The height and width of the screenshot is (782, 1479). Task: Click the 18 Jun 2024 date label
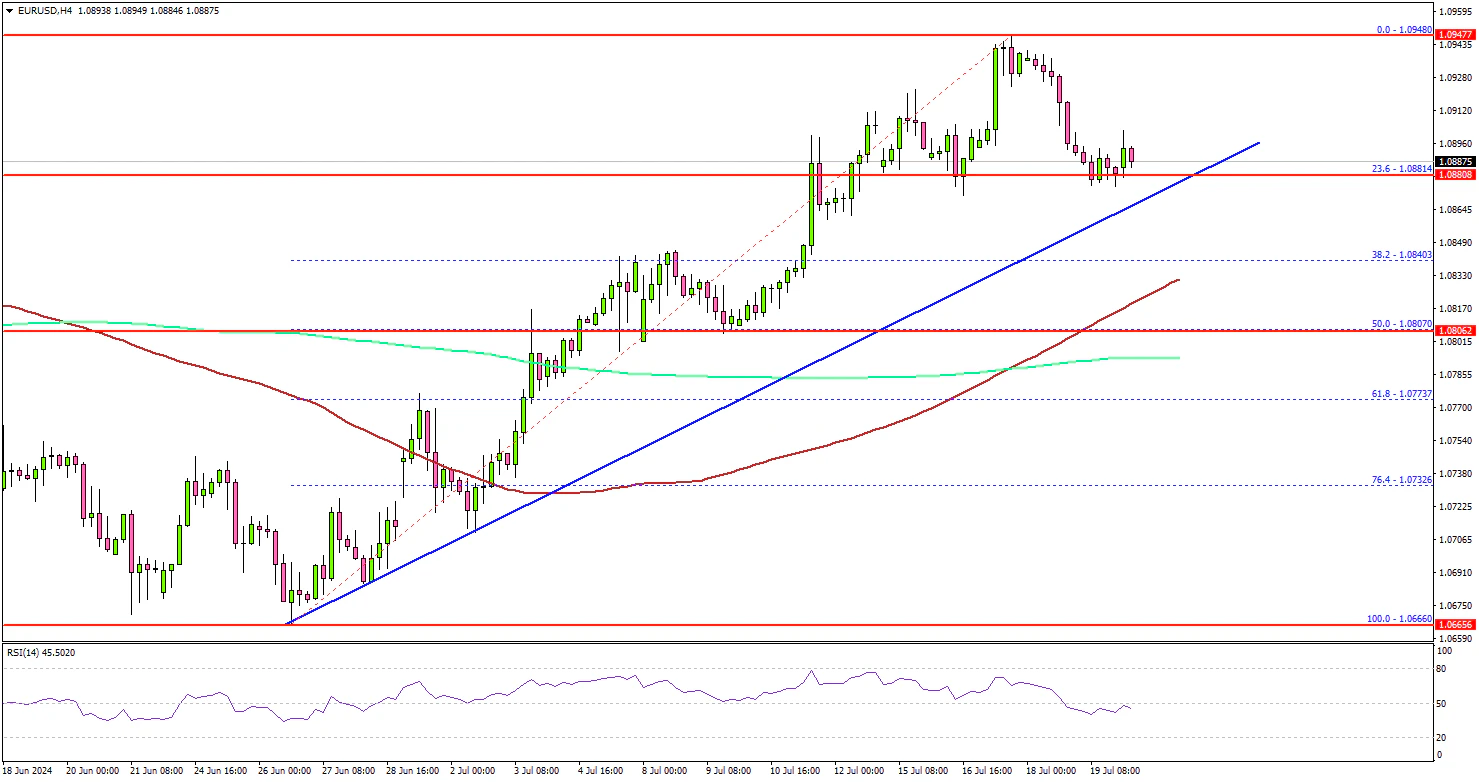click(x=28, y=771)
